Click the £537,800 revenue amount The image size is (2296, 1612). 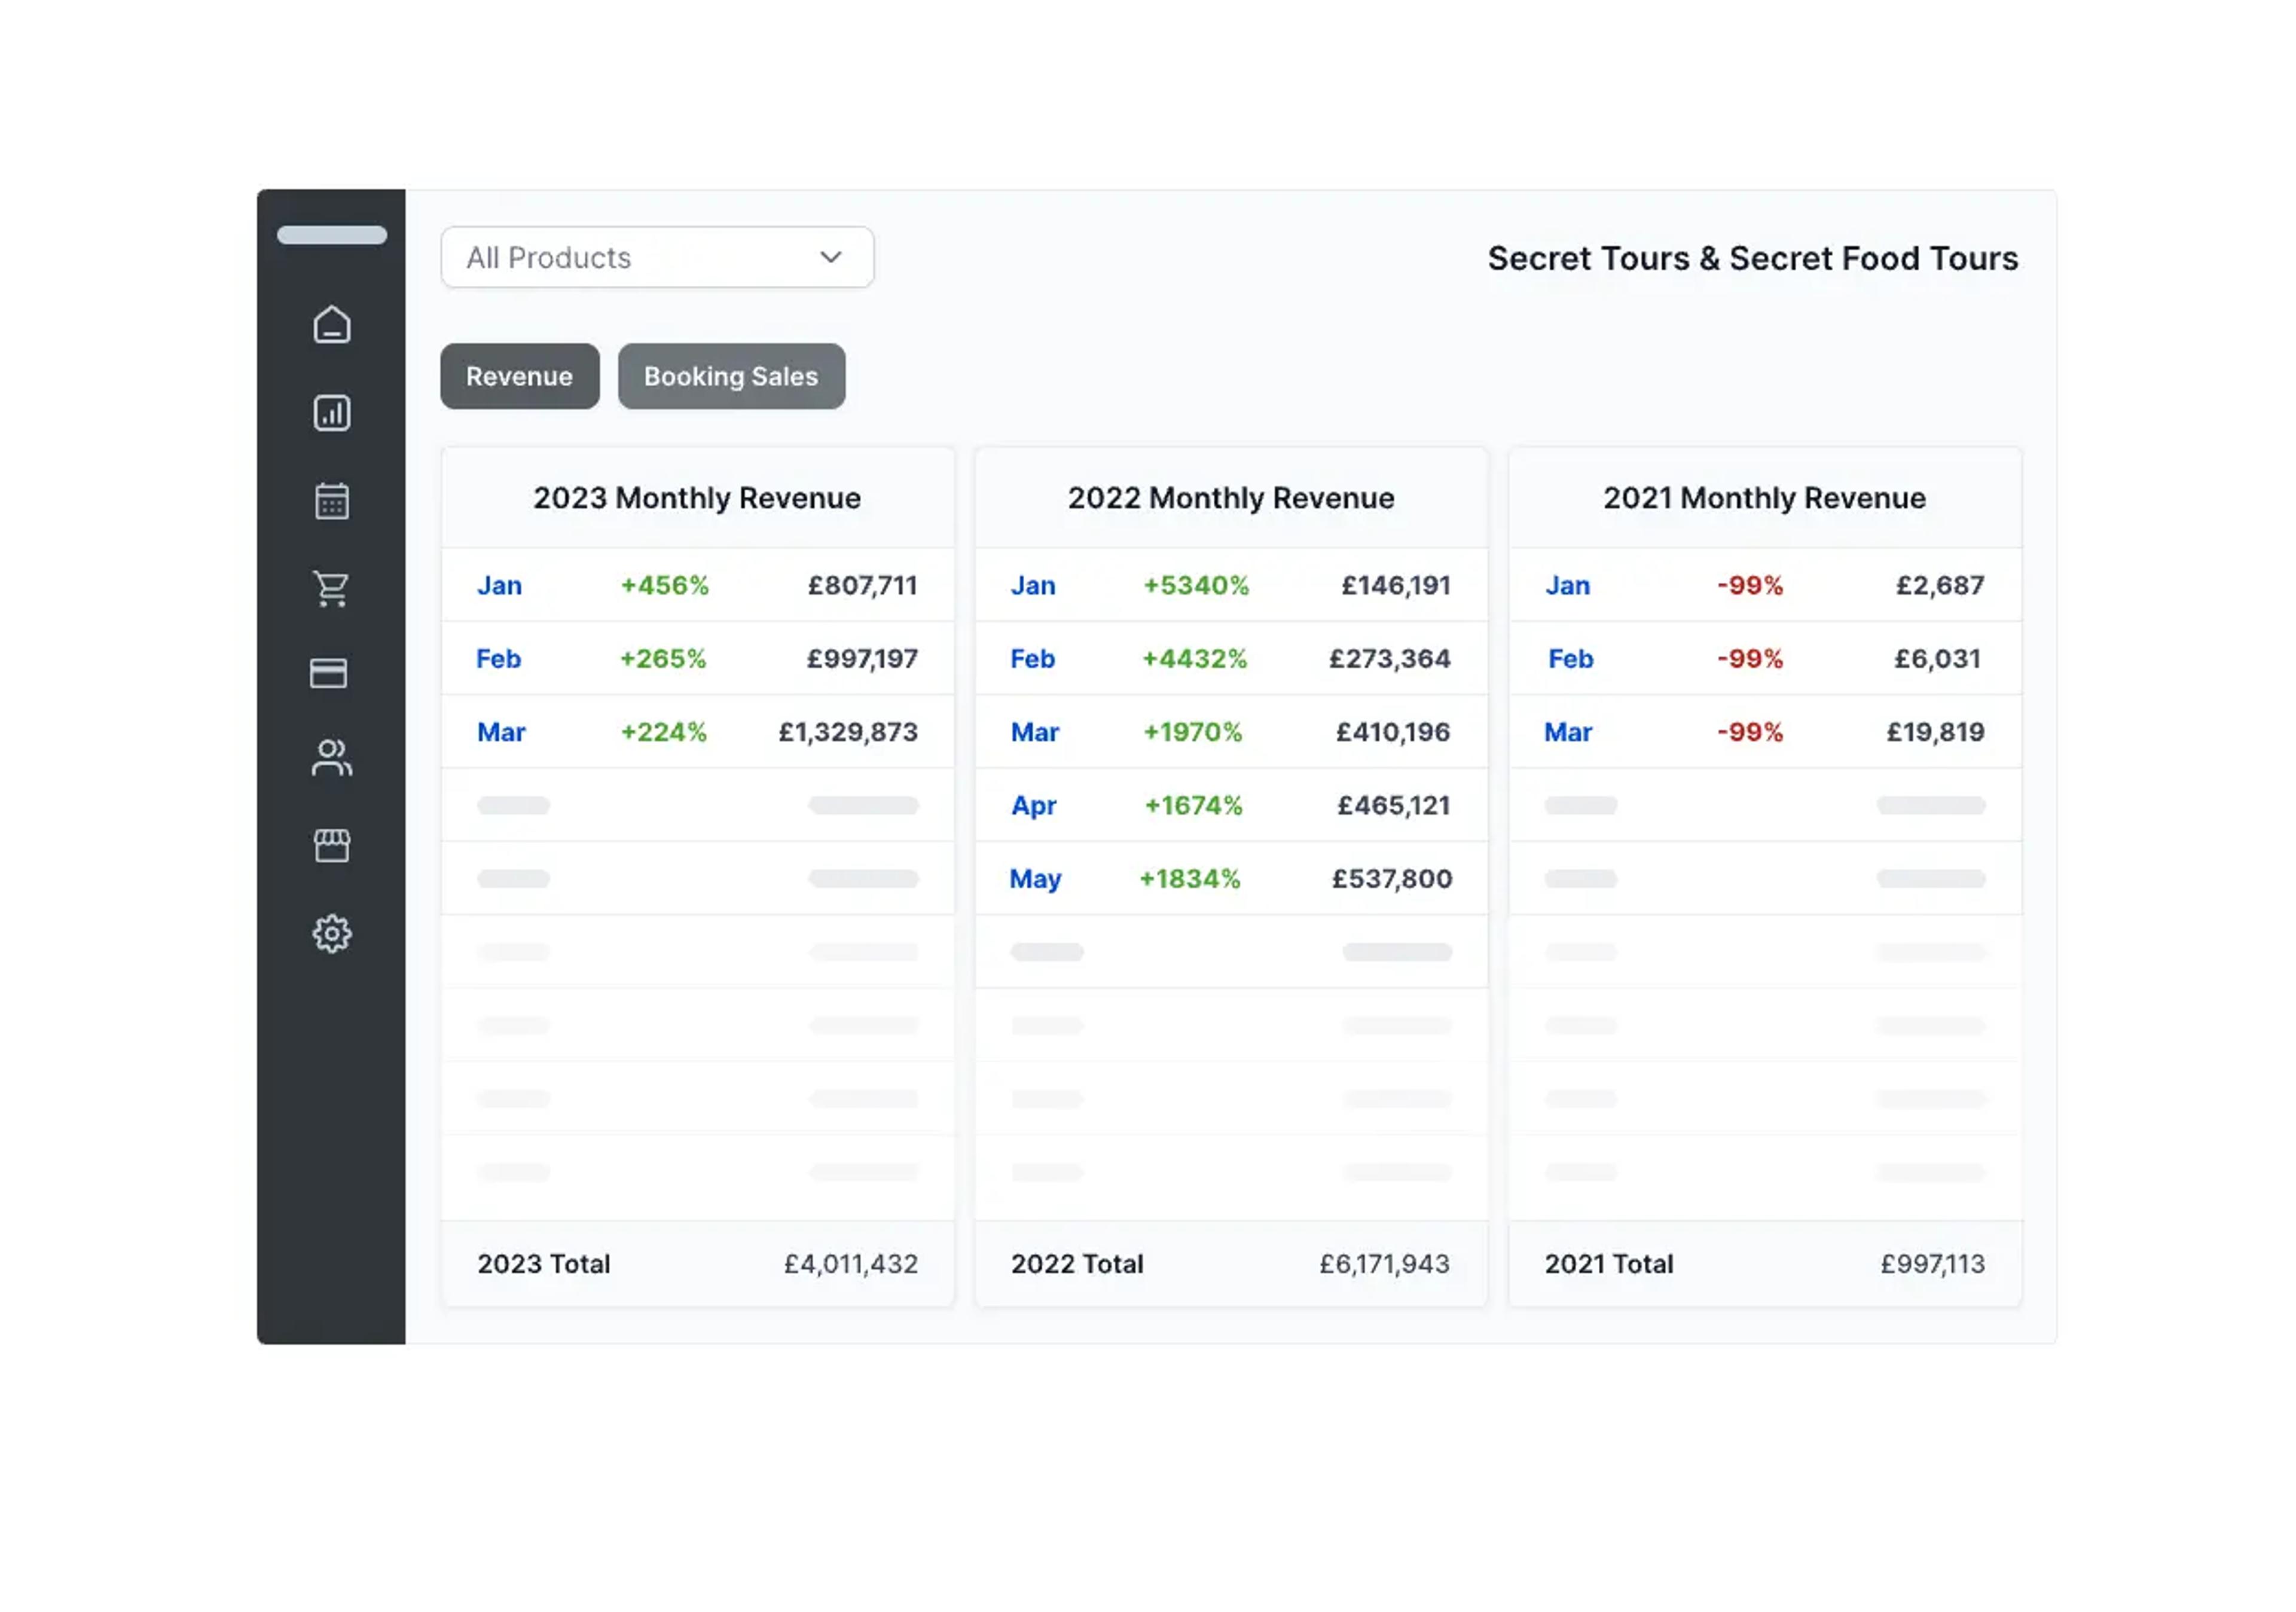pyautogui.click(x=1391, y=879)
